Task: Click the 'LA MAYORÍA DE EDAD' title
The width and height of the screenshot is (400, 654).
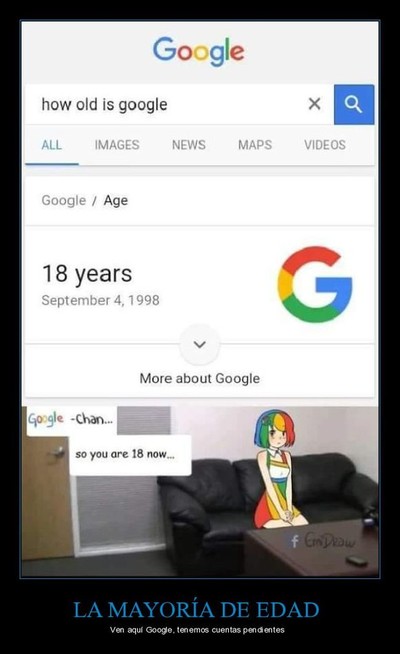Action: tap(196, 609)
